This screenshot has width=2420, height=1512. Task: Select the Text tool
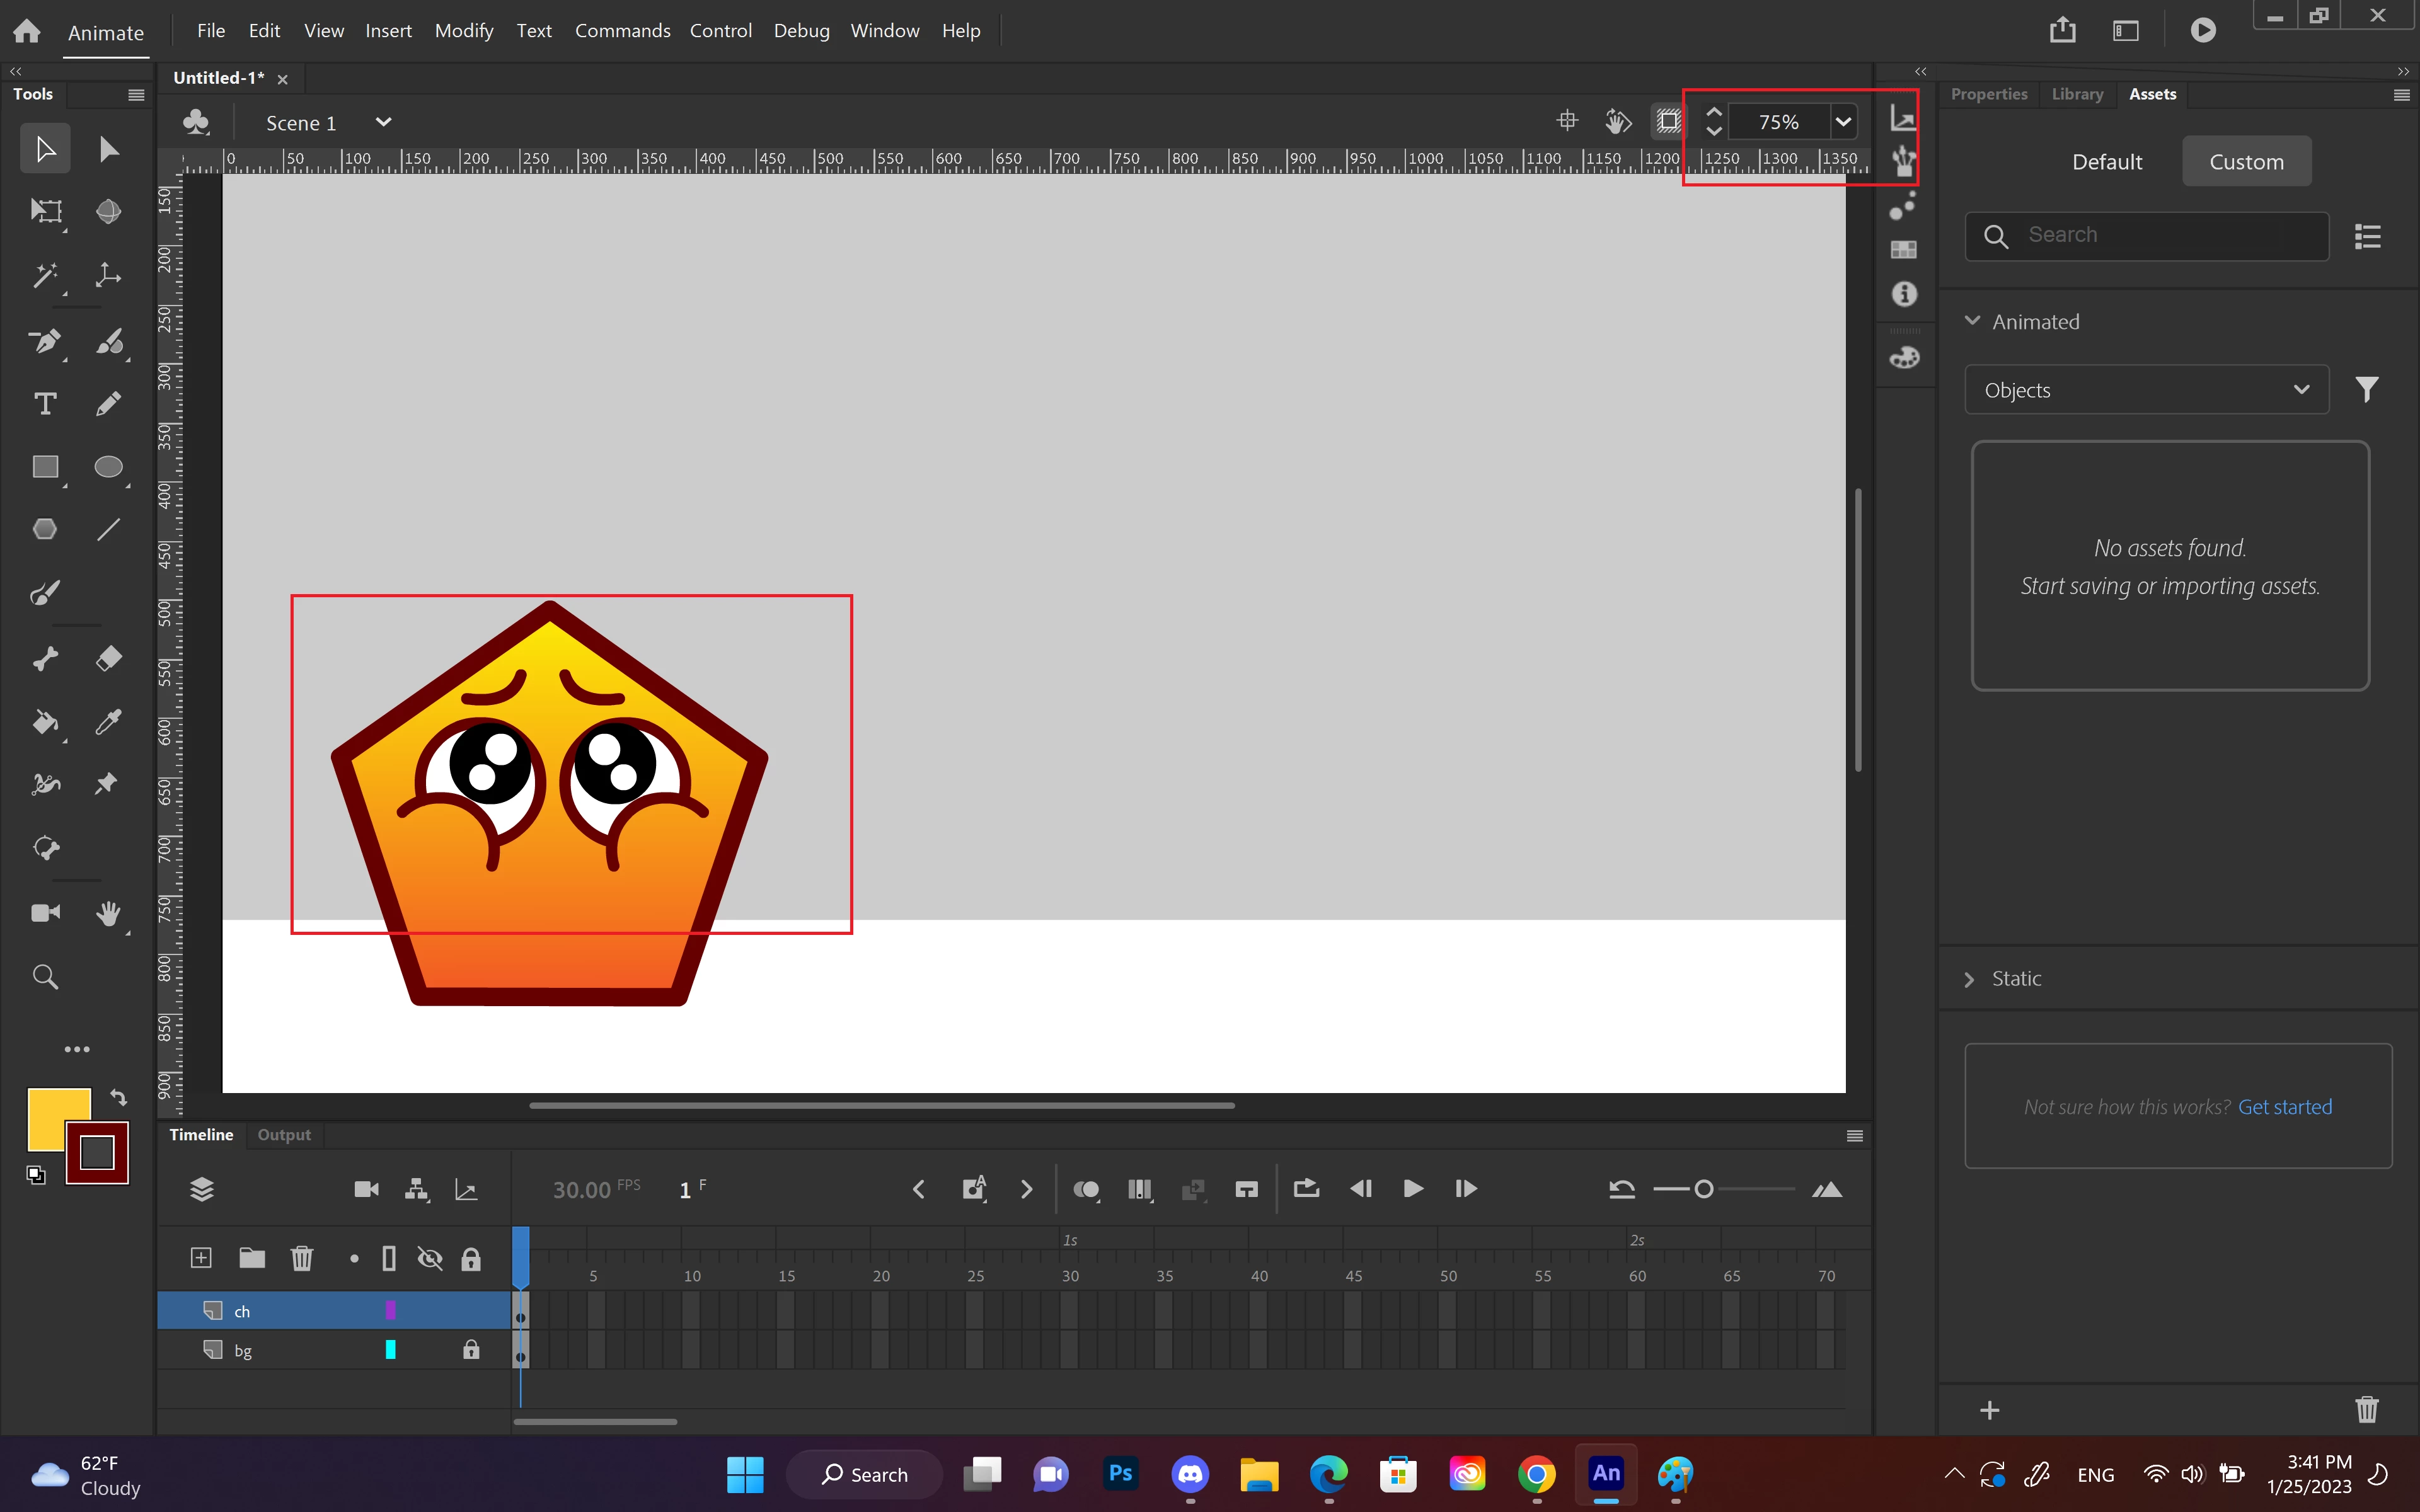[x=45, y=404]
